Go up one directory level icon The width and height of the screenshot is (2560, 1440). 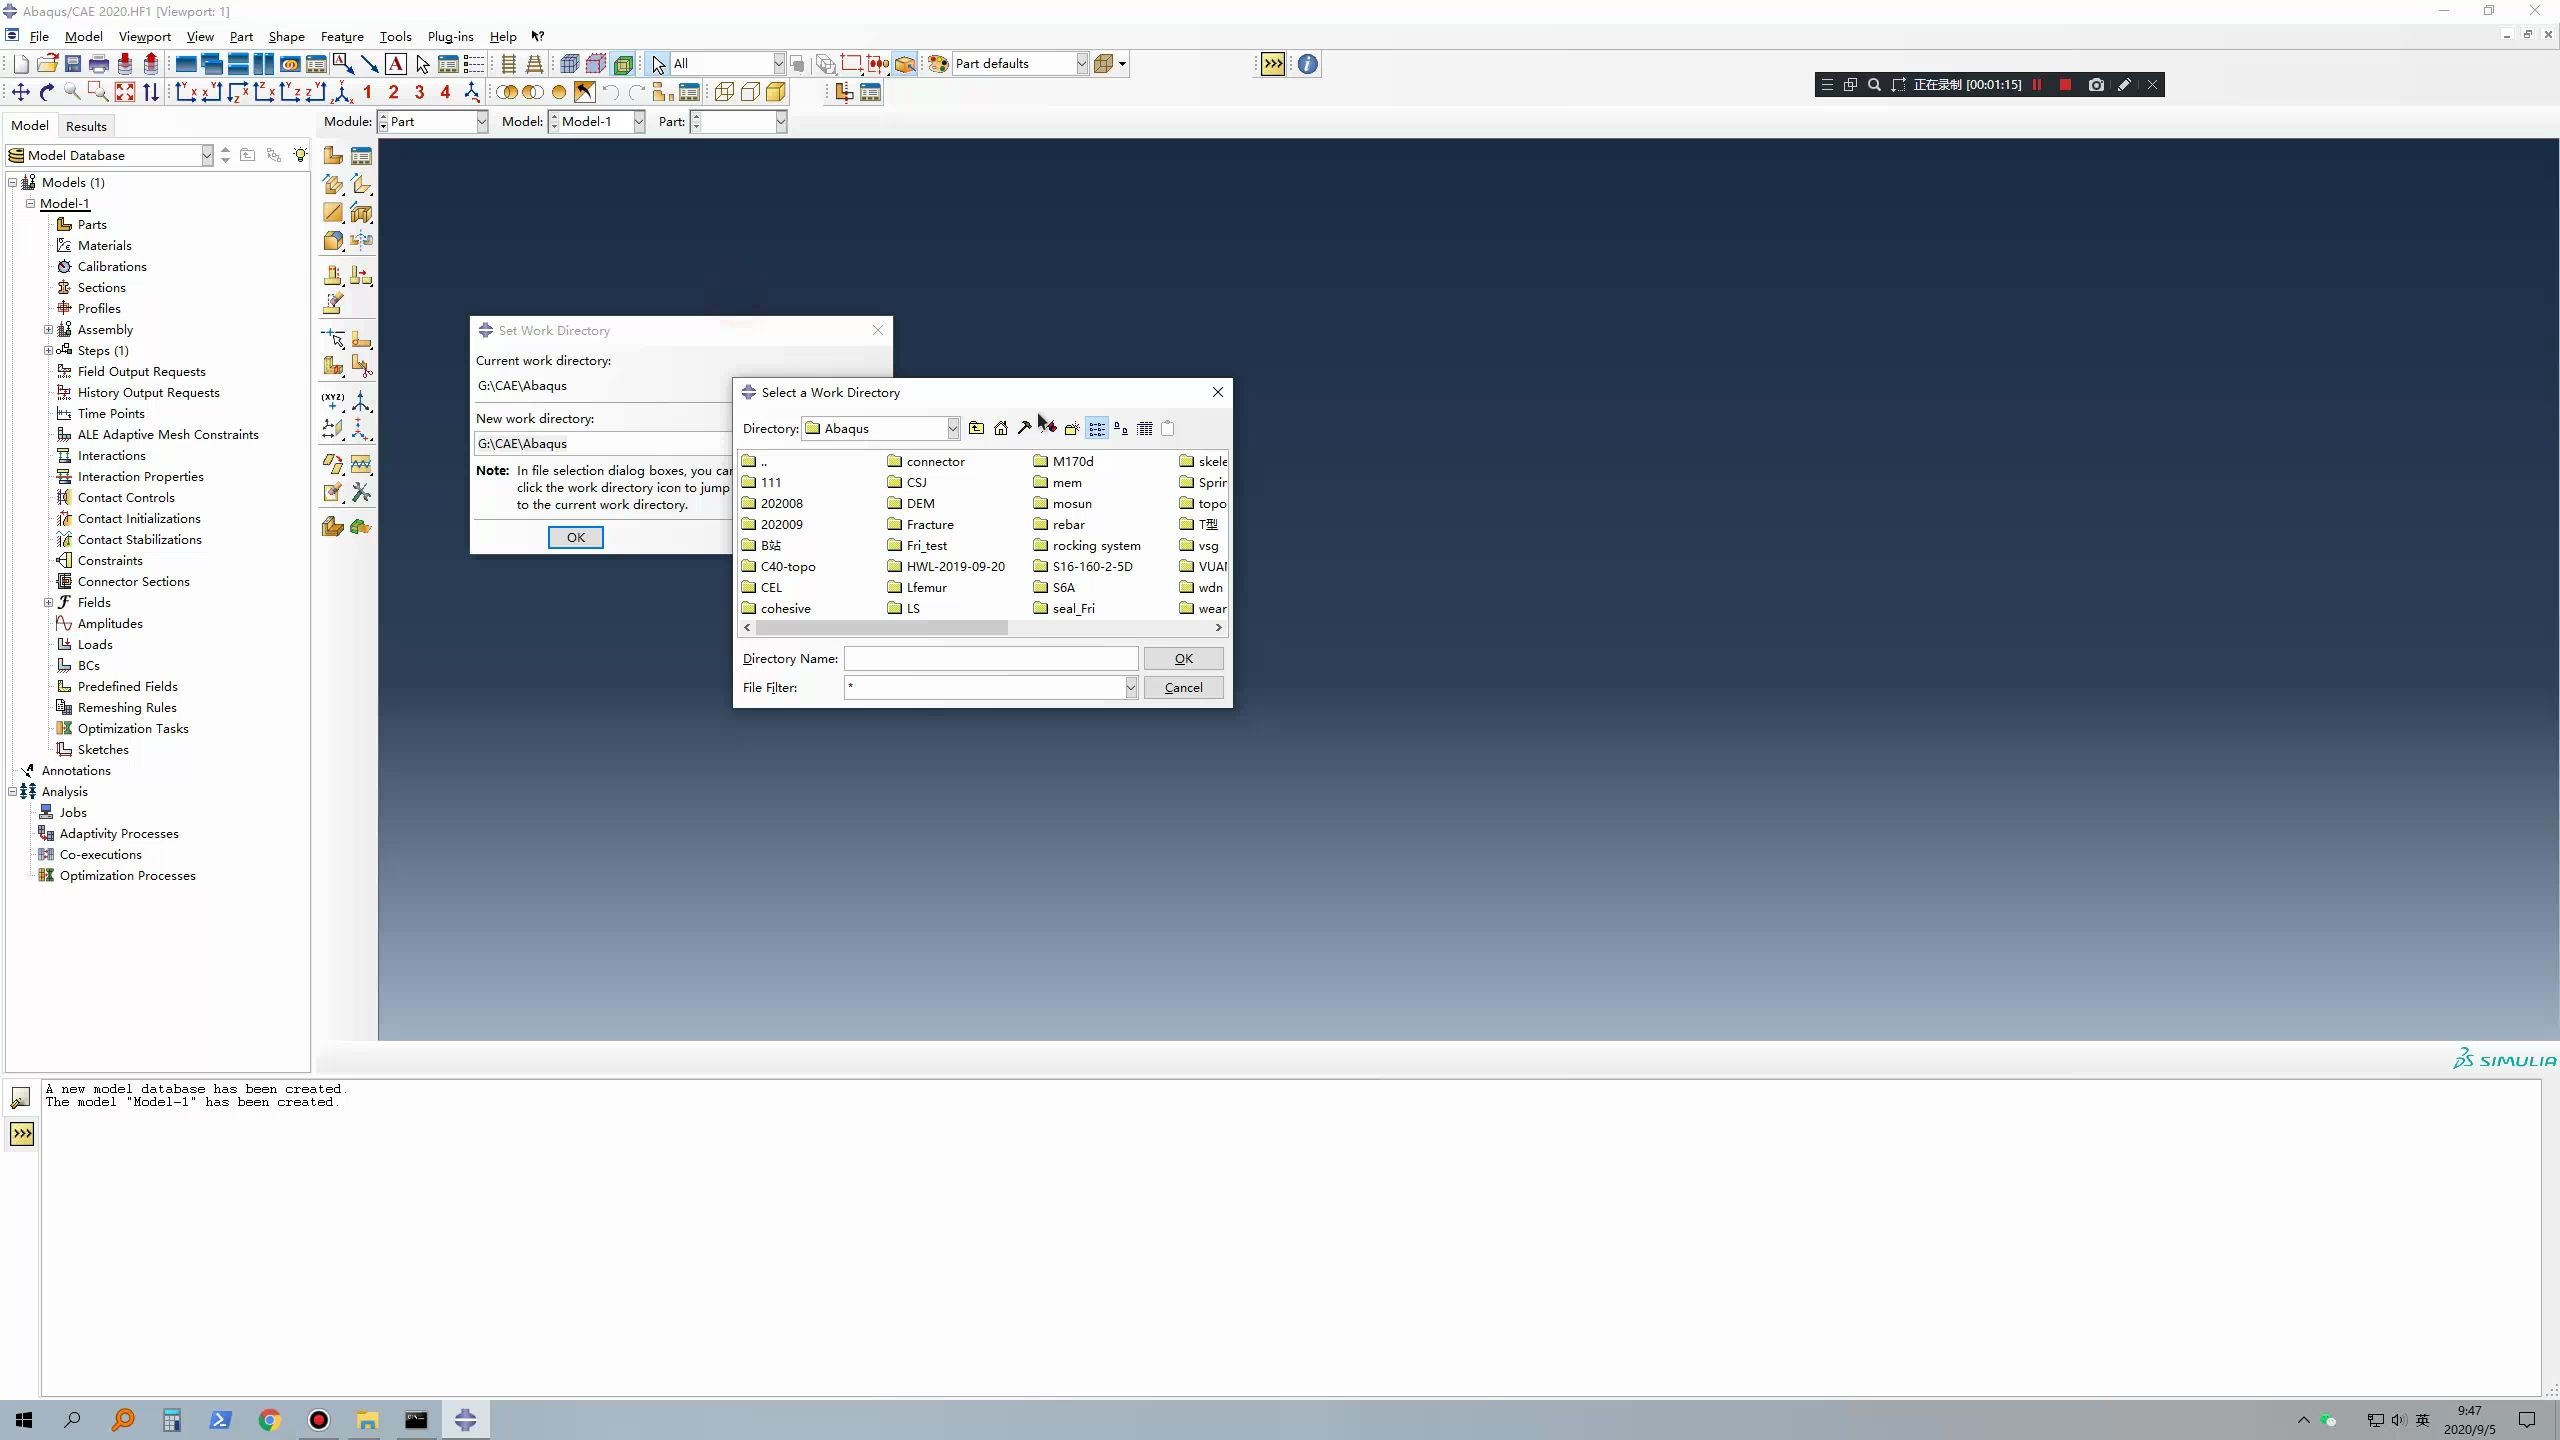click(x=976, y=428)
